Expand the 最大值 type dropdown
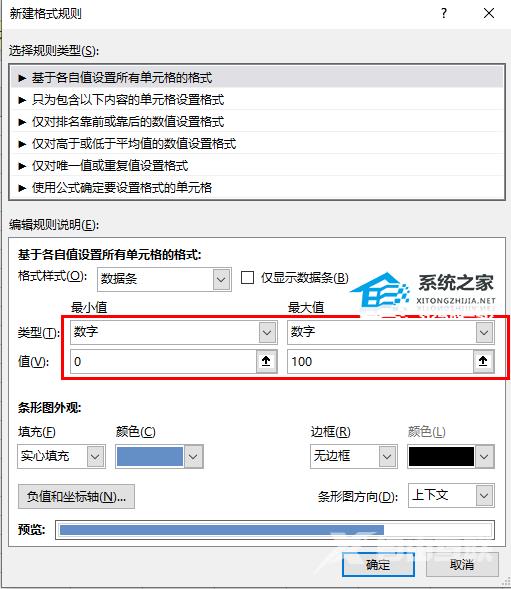 (x=391, y=332)
